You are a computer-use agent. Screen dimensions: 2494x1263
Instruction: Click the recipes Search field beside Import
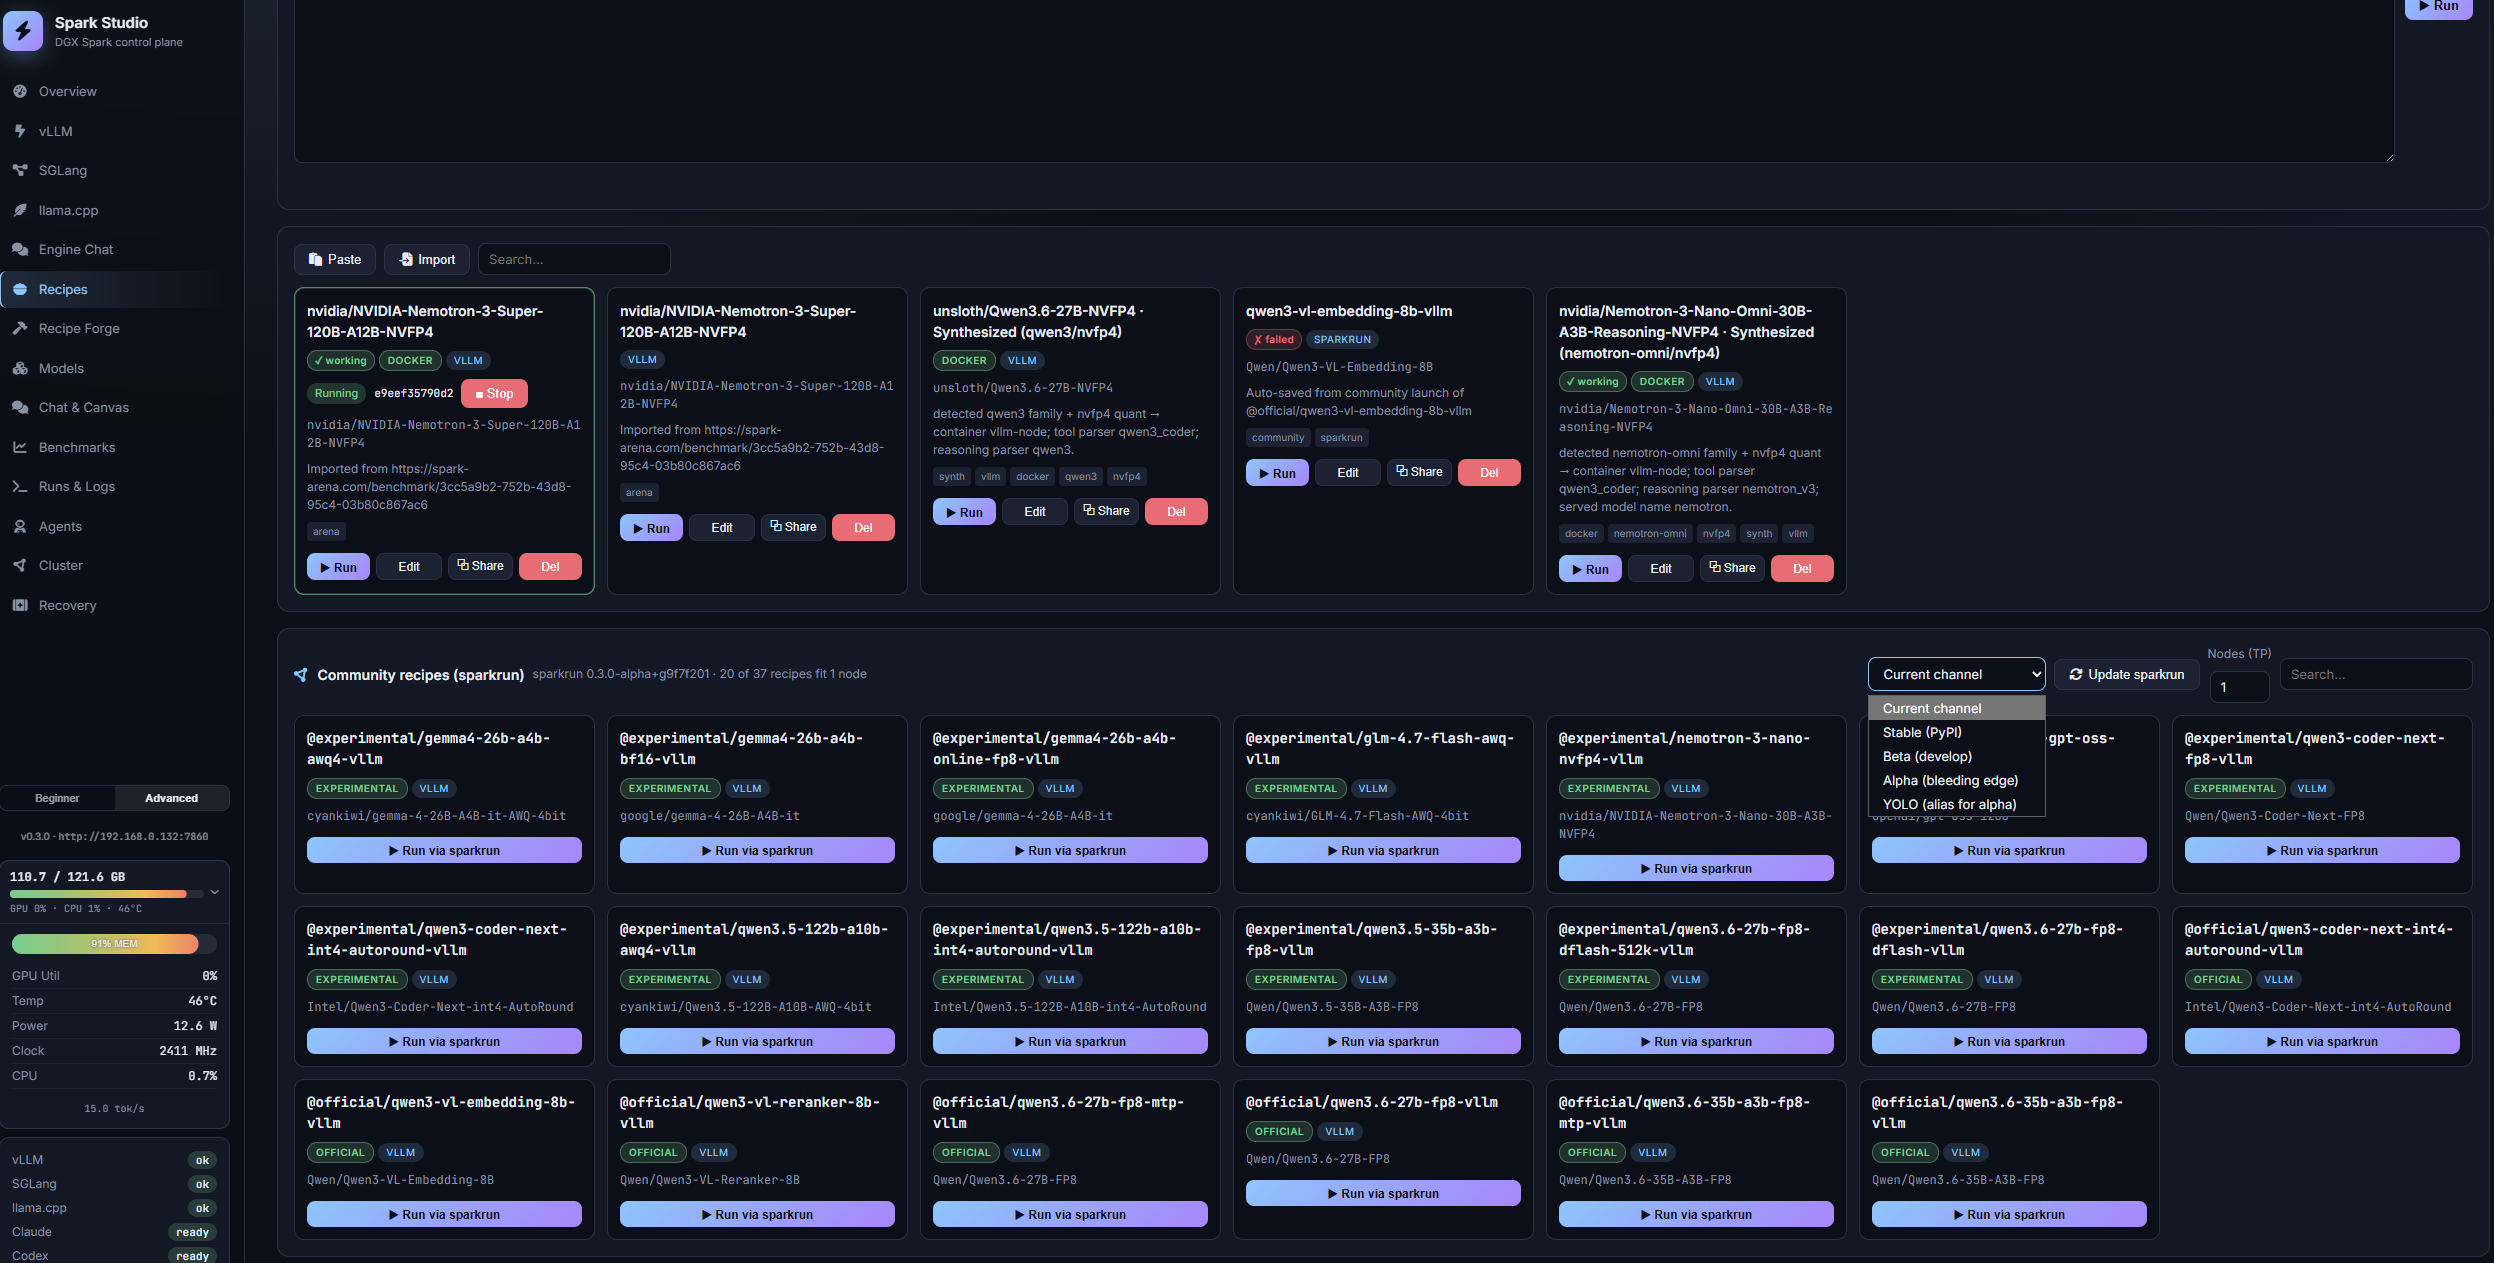pos(574,259)
